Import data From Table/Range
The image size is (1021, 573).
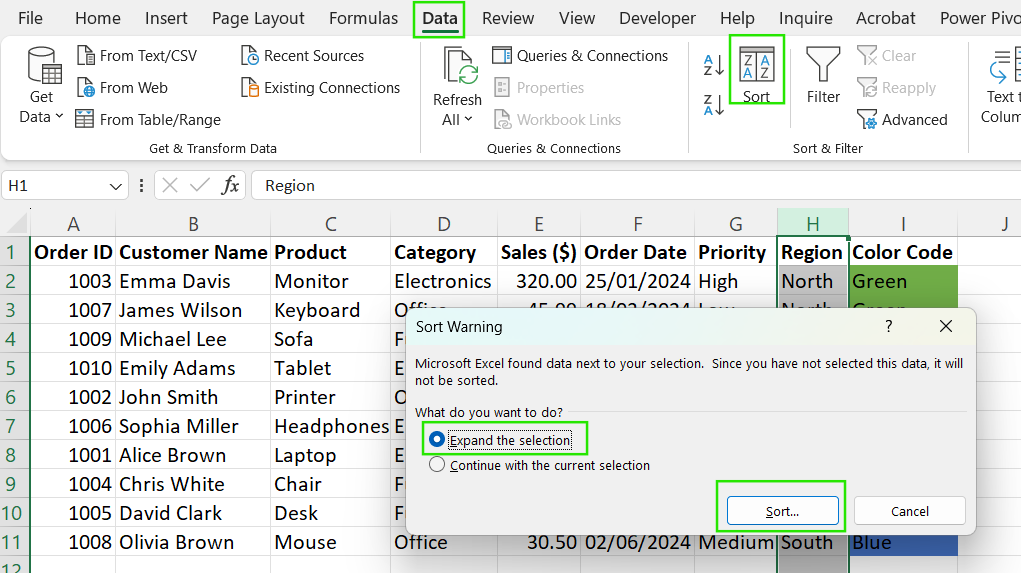coord(148,120)
